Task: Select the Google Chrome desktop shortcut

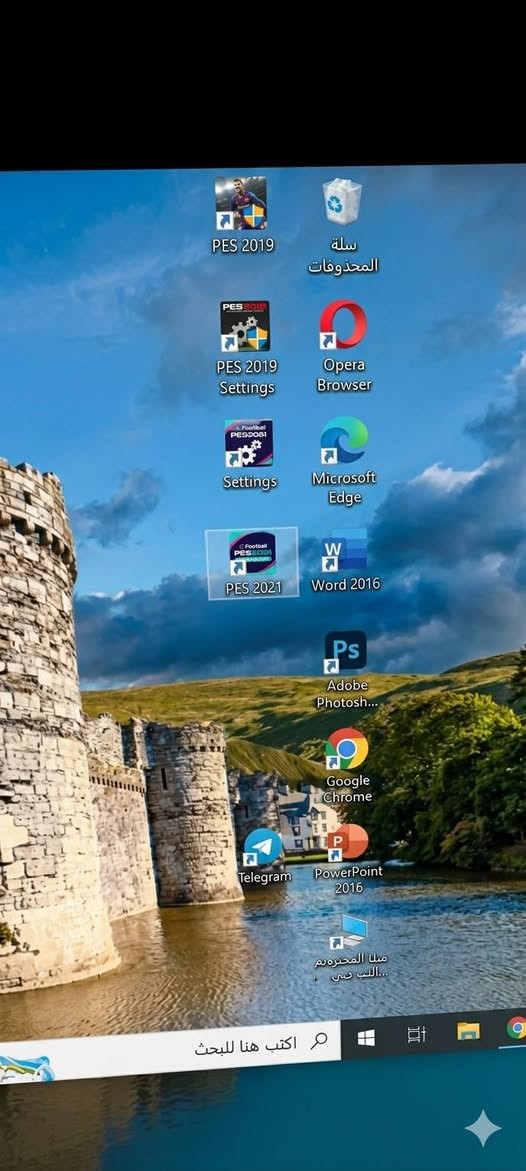Action: pyautogui.click(x=347, y=766)
